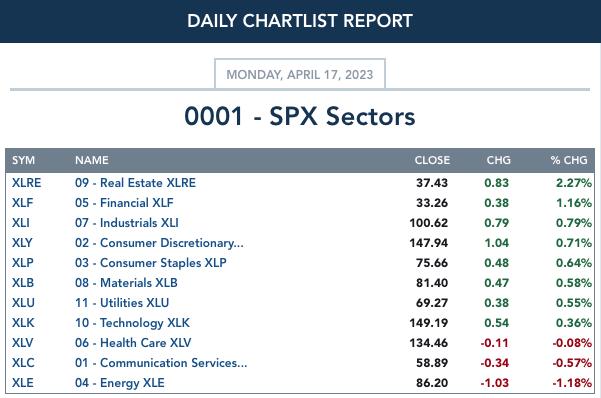Open 05 - Financial XLF chart
The height and width of the screenshot is (398, 601).
(x=124, y=203)
